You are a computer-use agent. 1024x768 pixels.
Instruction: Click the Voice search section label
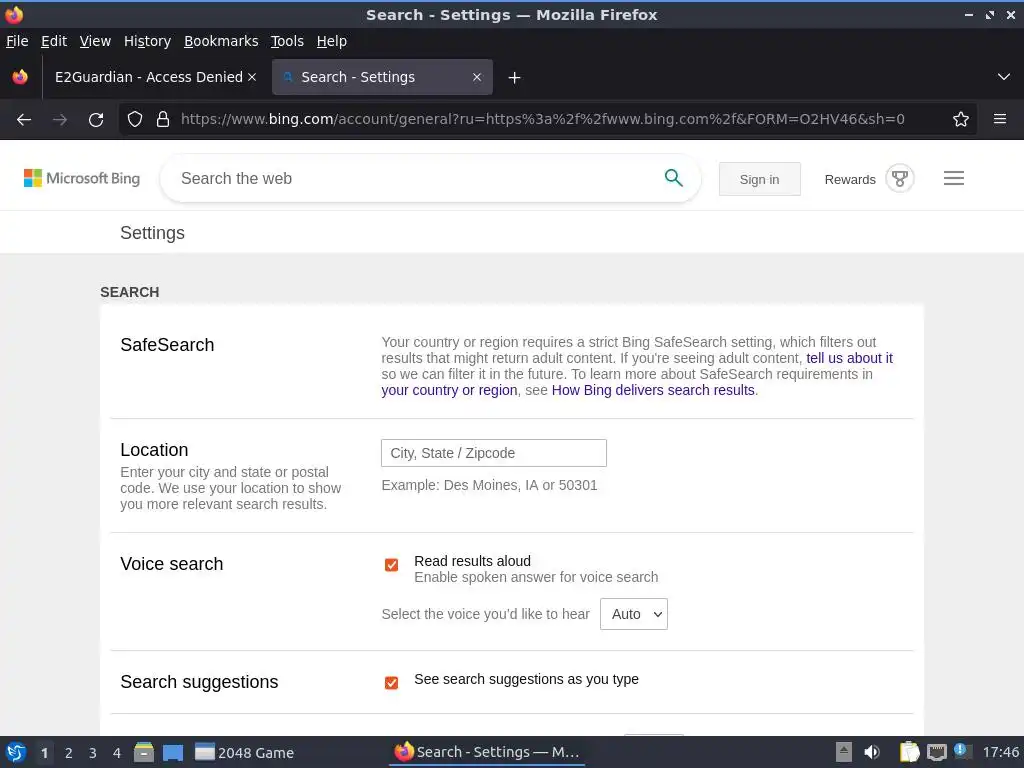[172, 564]
